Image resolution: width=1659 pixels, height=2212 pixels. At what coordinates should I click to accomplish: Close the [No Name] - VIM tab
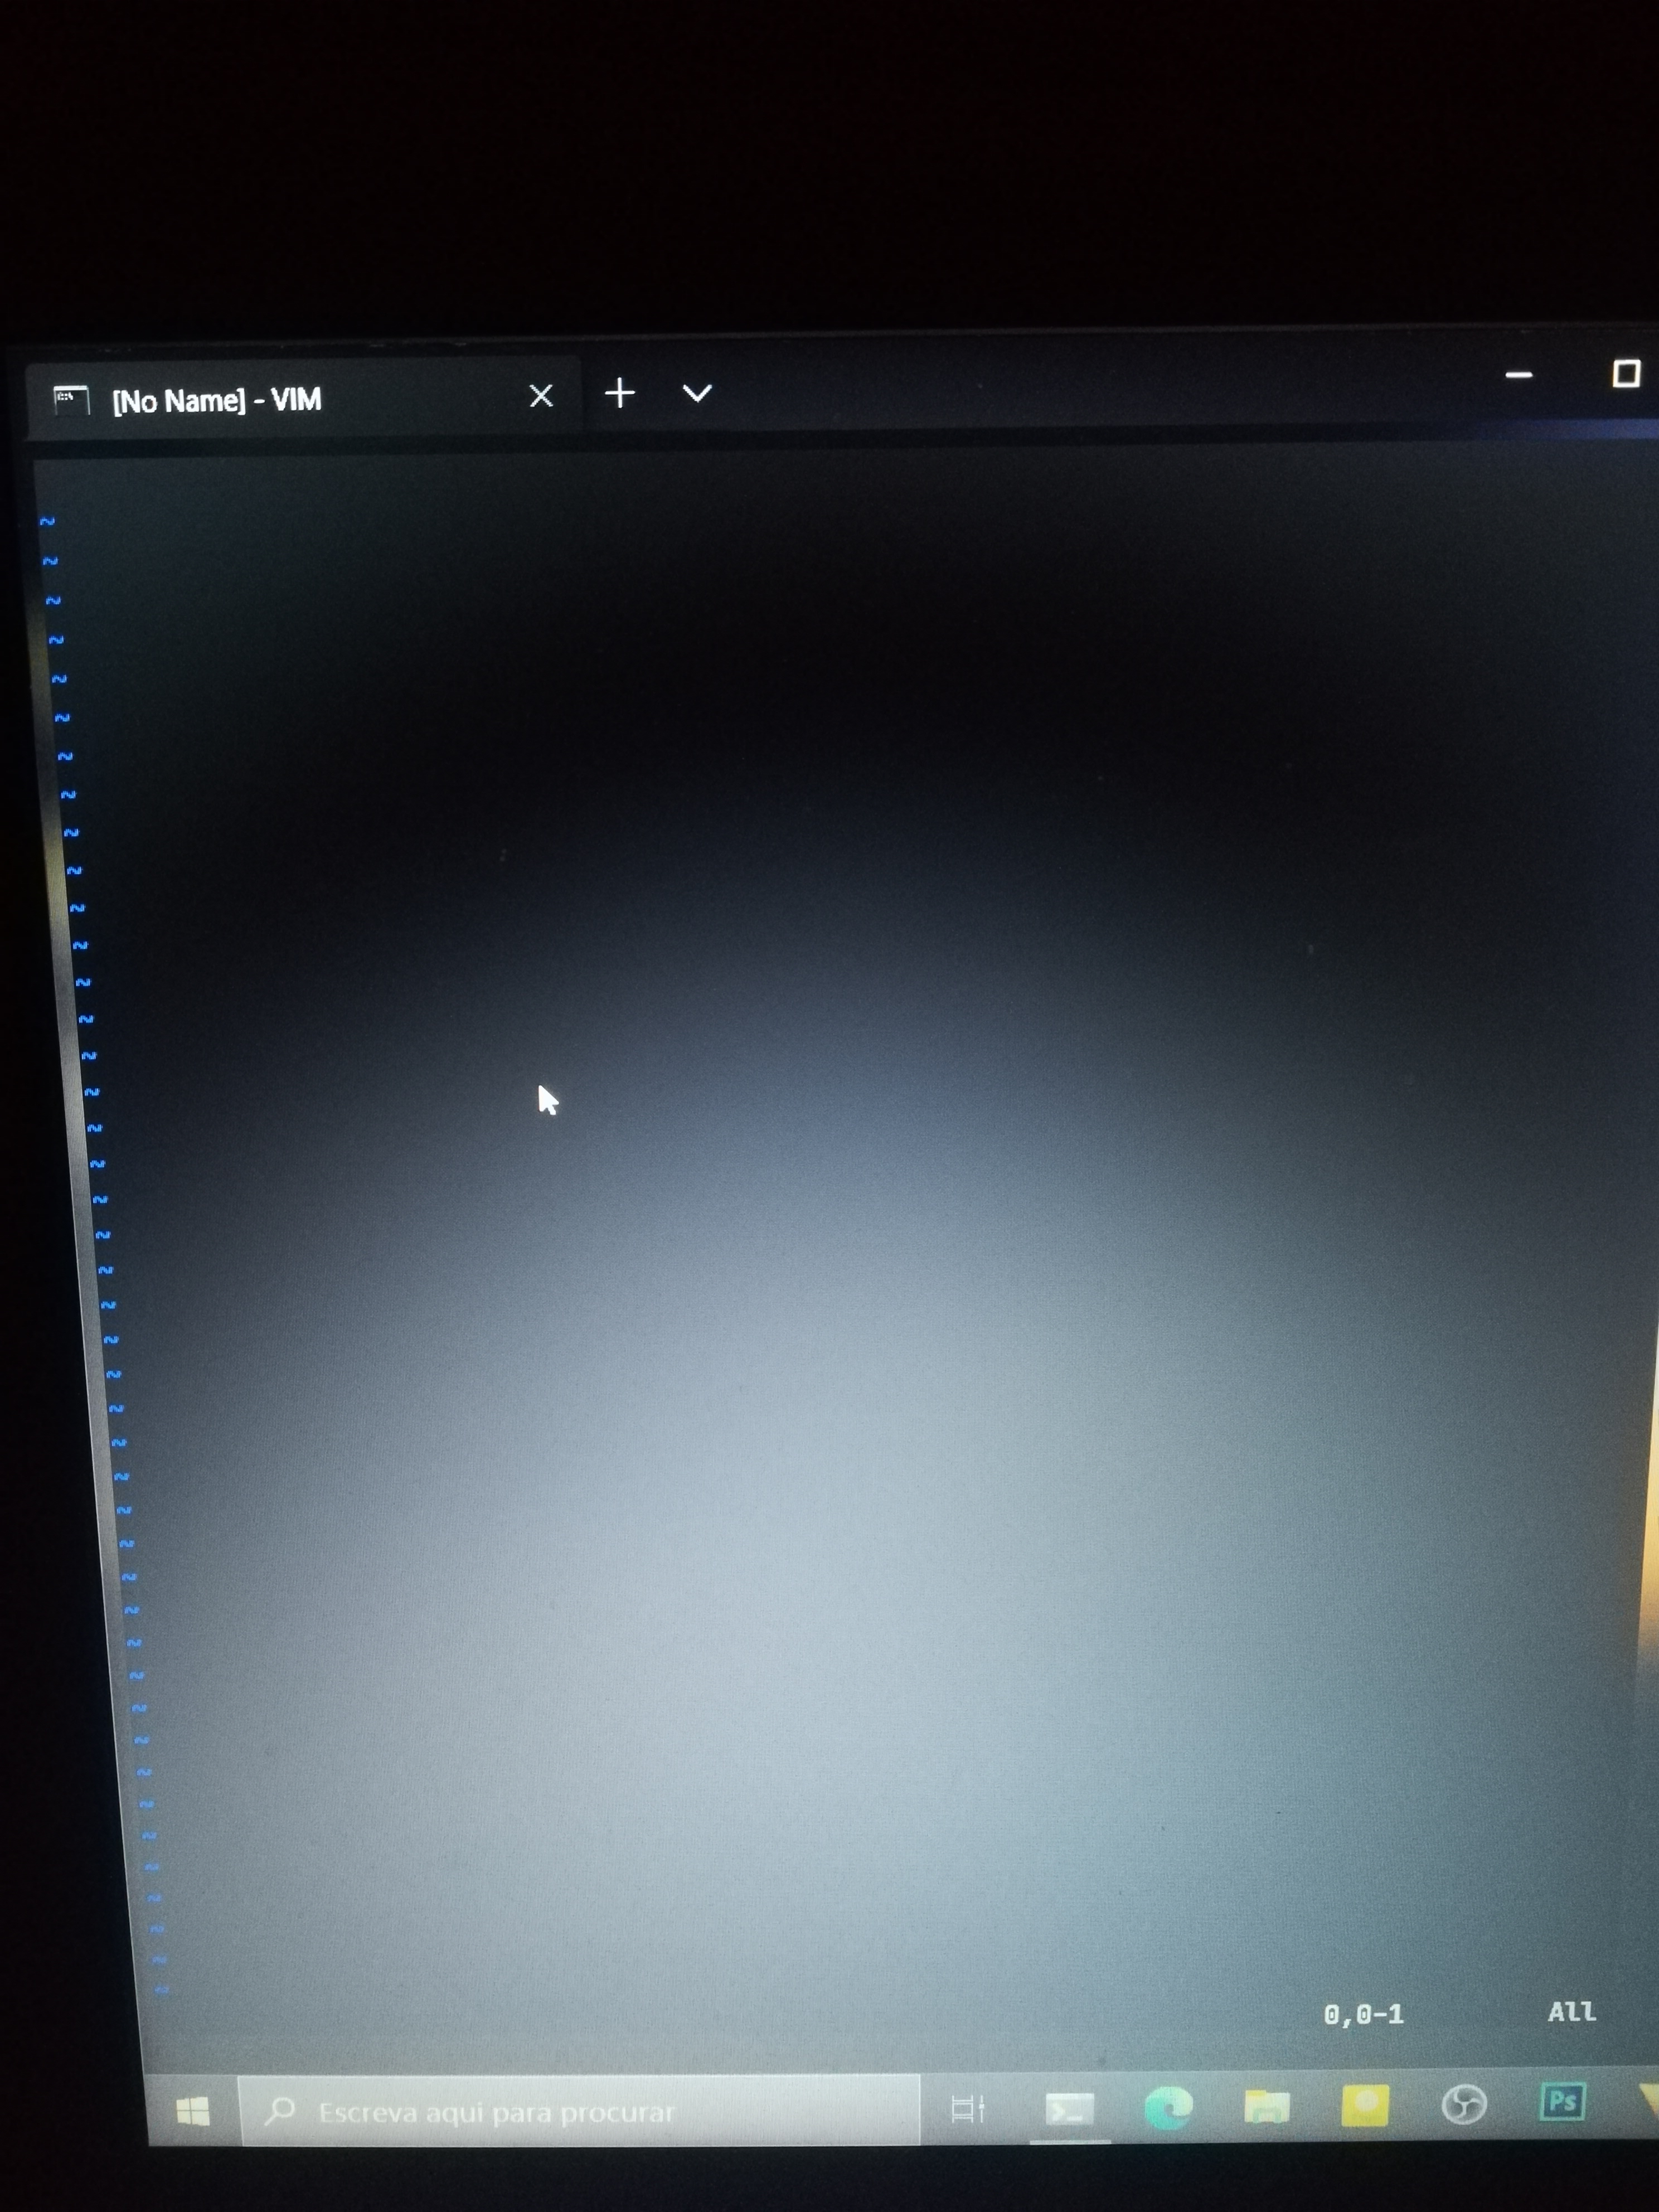[x=541, y=396]
